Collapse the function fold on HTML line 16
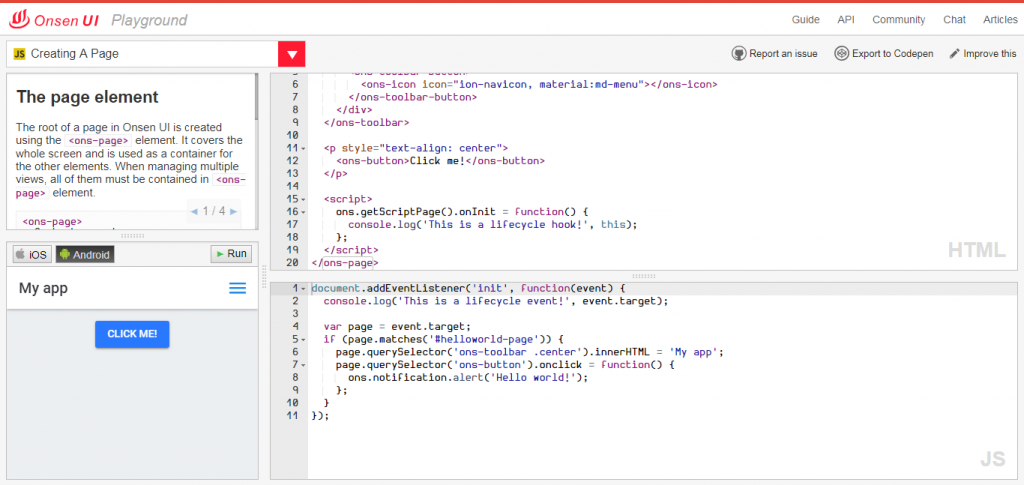The height and width of the screenshot is (485, 1024). (303, 212)
